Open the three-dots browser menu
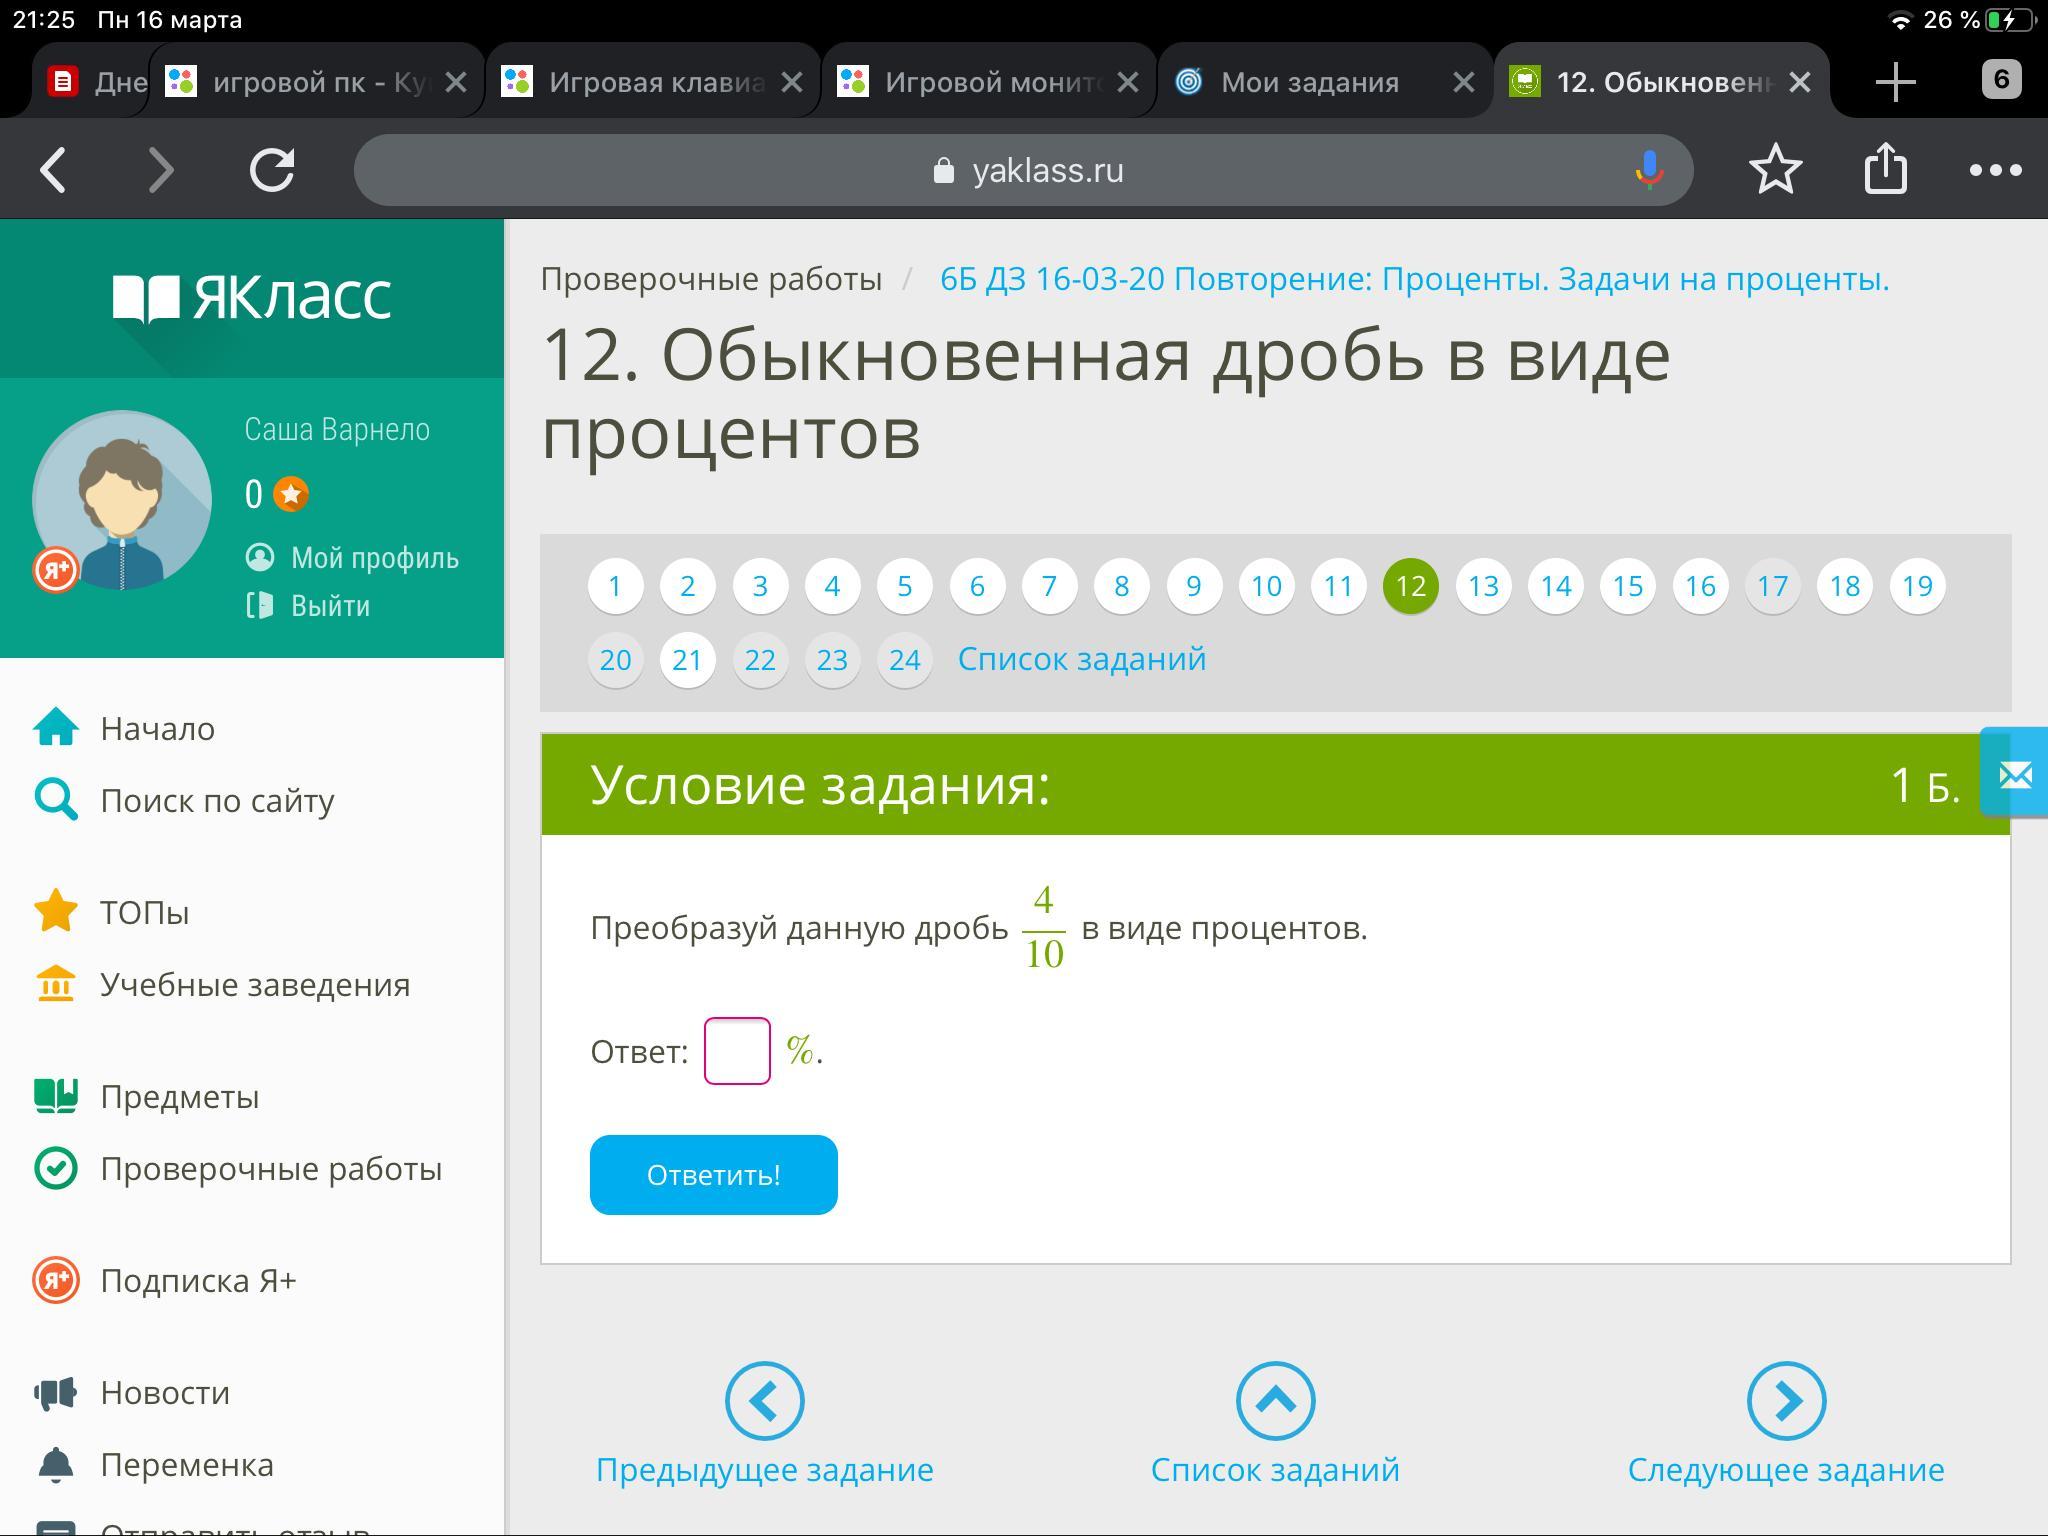This screenshot has height=1536, width=2048. click(x=1995, y=170)
